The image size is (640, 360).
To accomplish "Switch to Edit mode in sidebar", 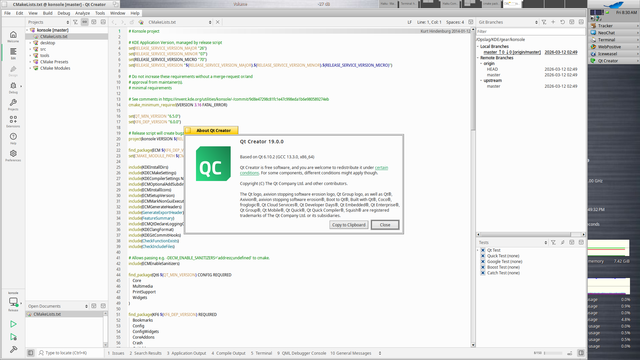I will (x=13, y=53).
